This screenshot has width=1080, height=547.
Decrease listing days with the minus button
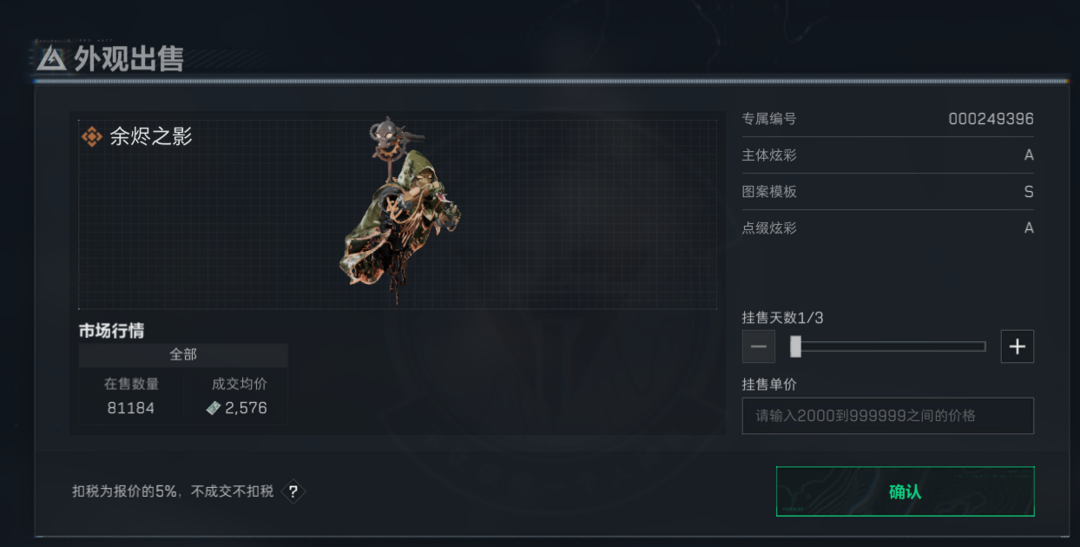[758, 346]
